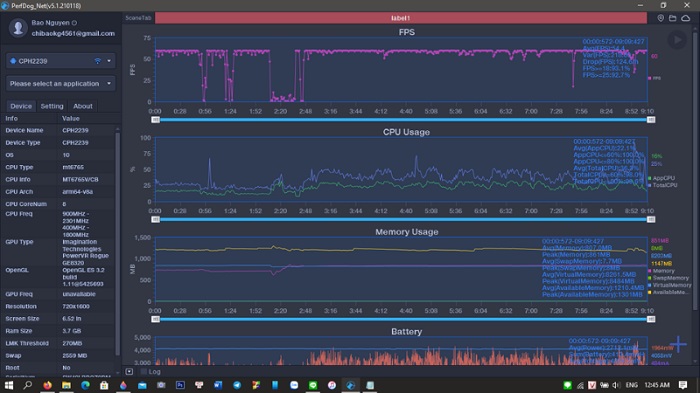
Task: Open the folder icon for saved records
Action: click(672, 18)
